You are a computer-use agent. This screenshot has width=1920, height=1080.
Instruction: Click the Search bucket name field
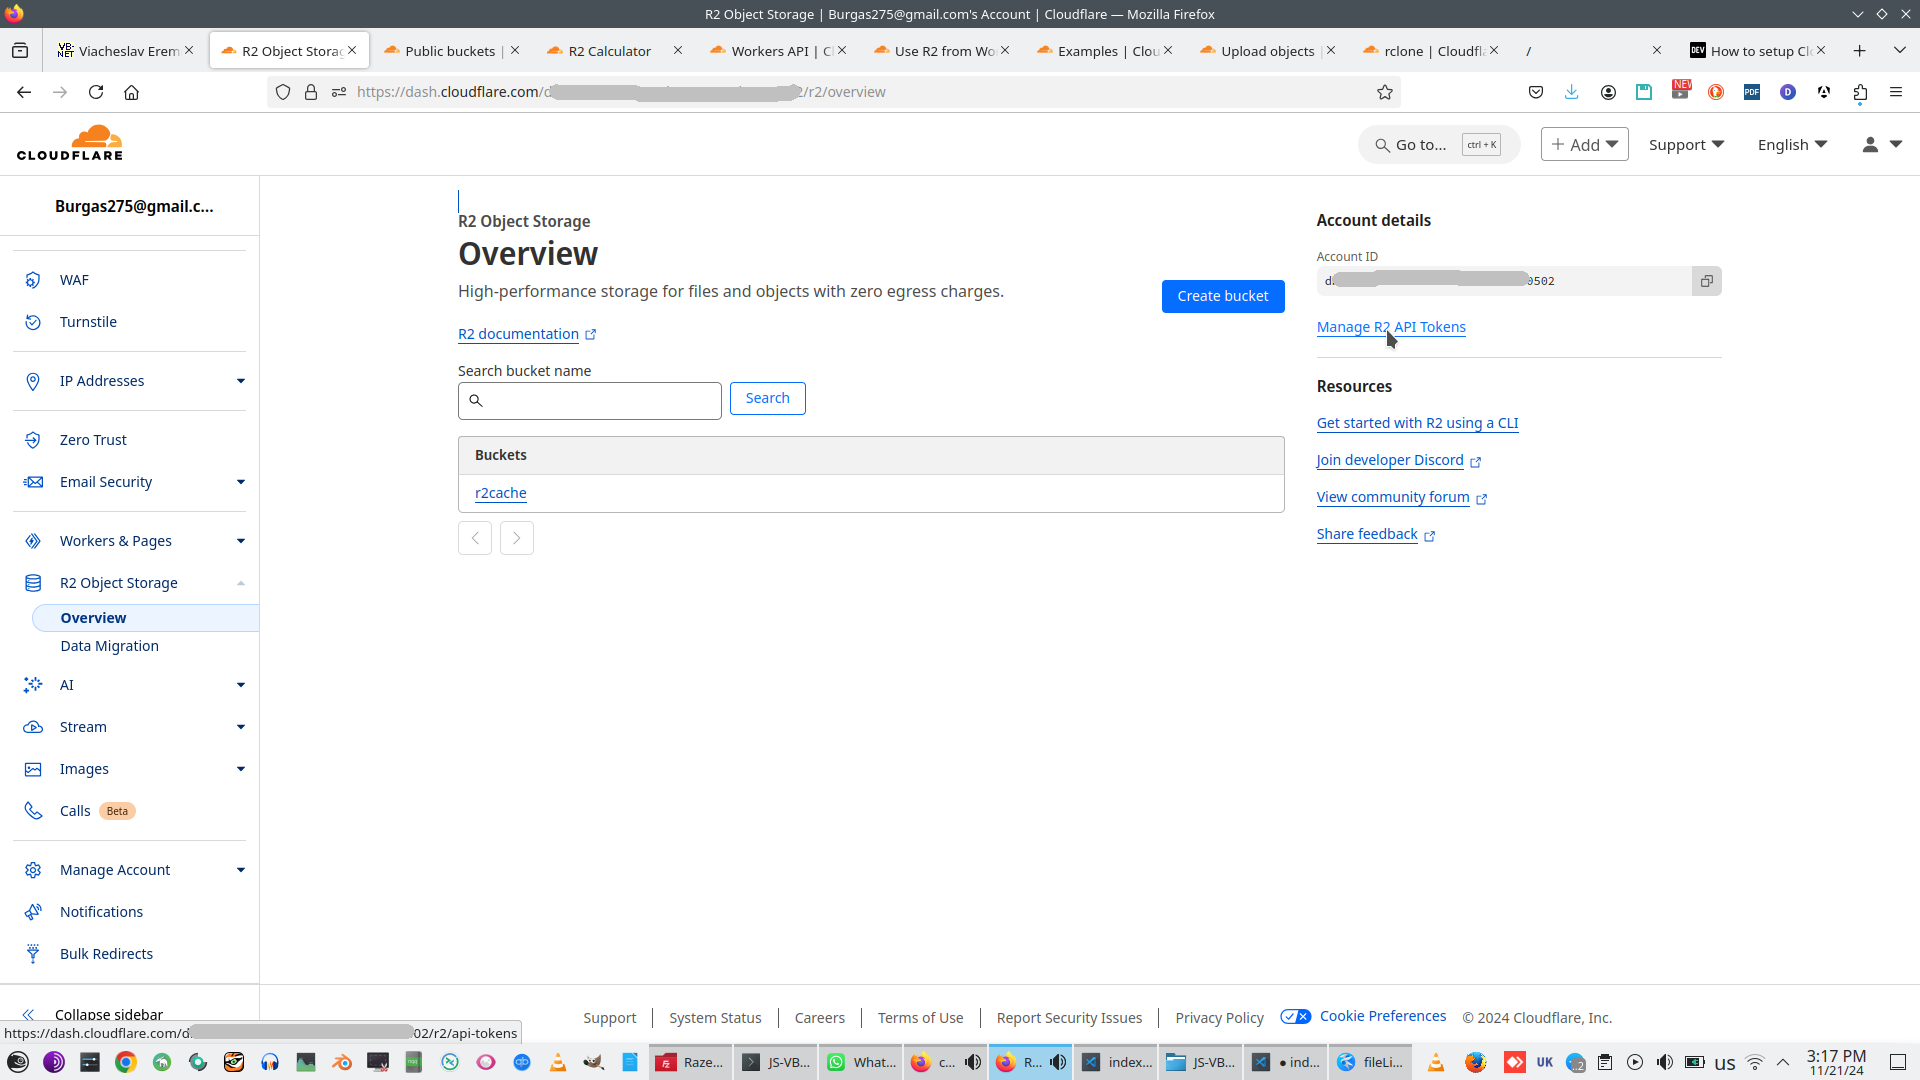click(600, 401)
